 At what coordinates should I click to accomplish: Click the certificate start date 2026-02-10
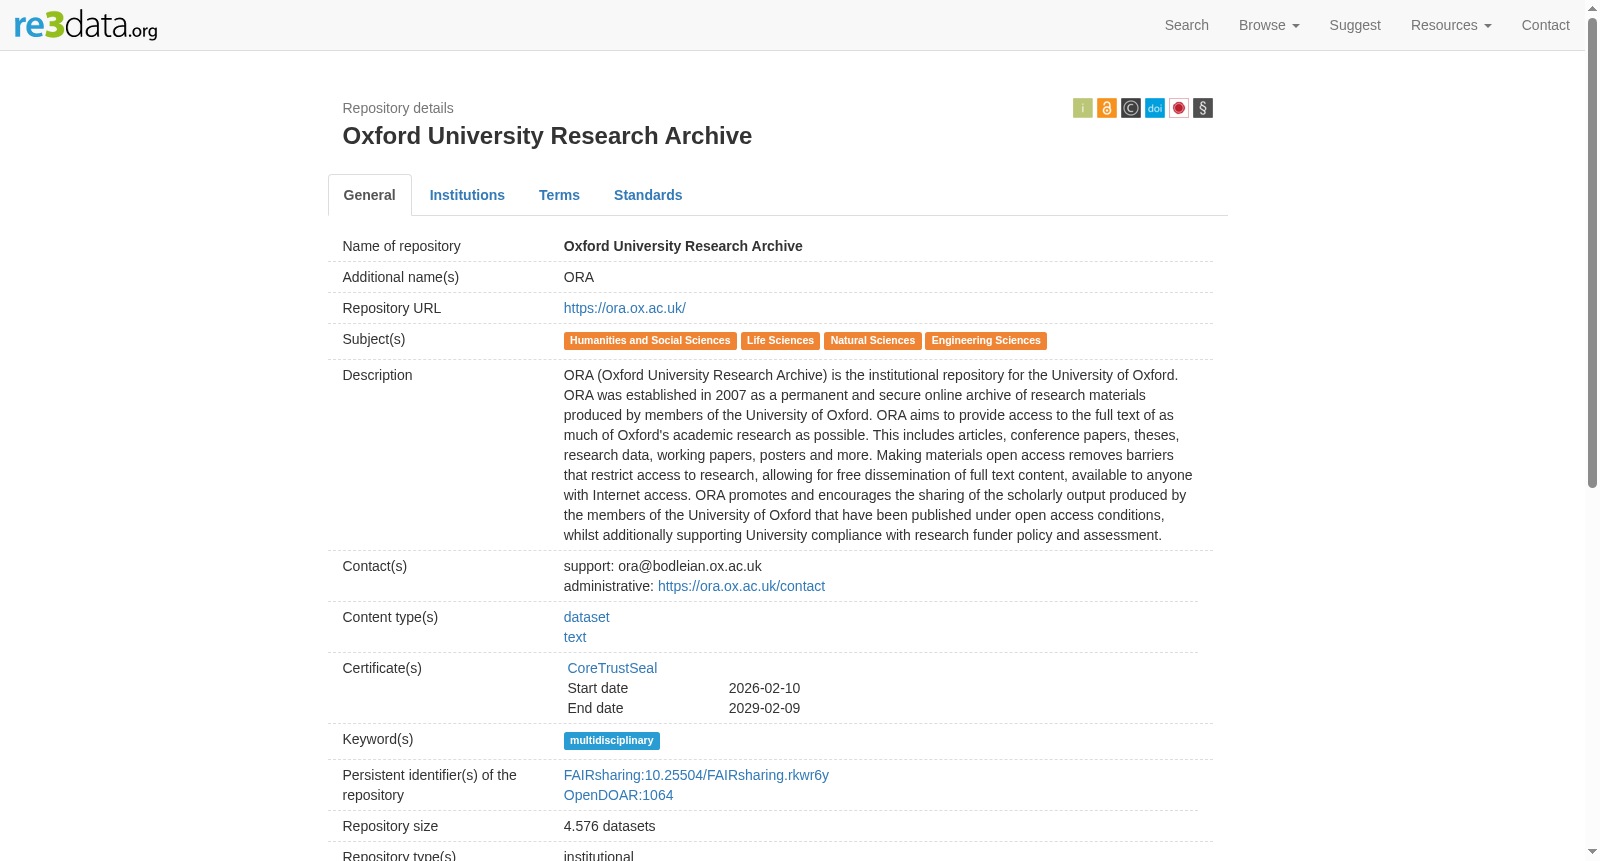764,688
